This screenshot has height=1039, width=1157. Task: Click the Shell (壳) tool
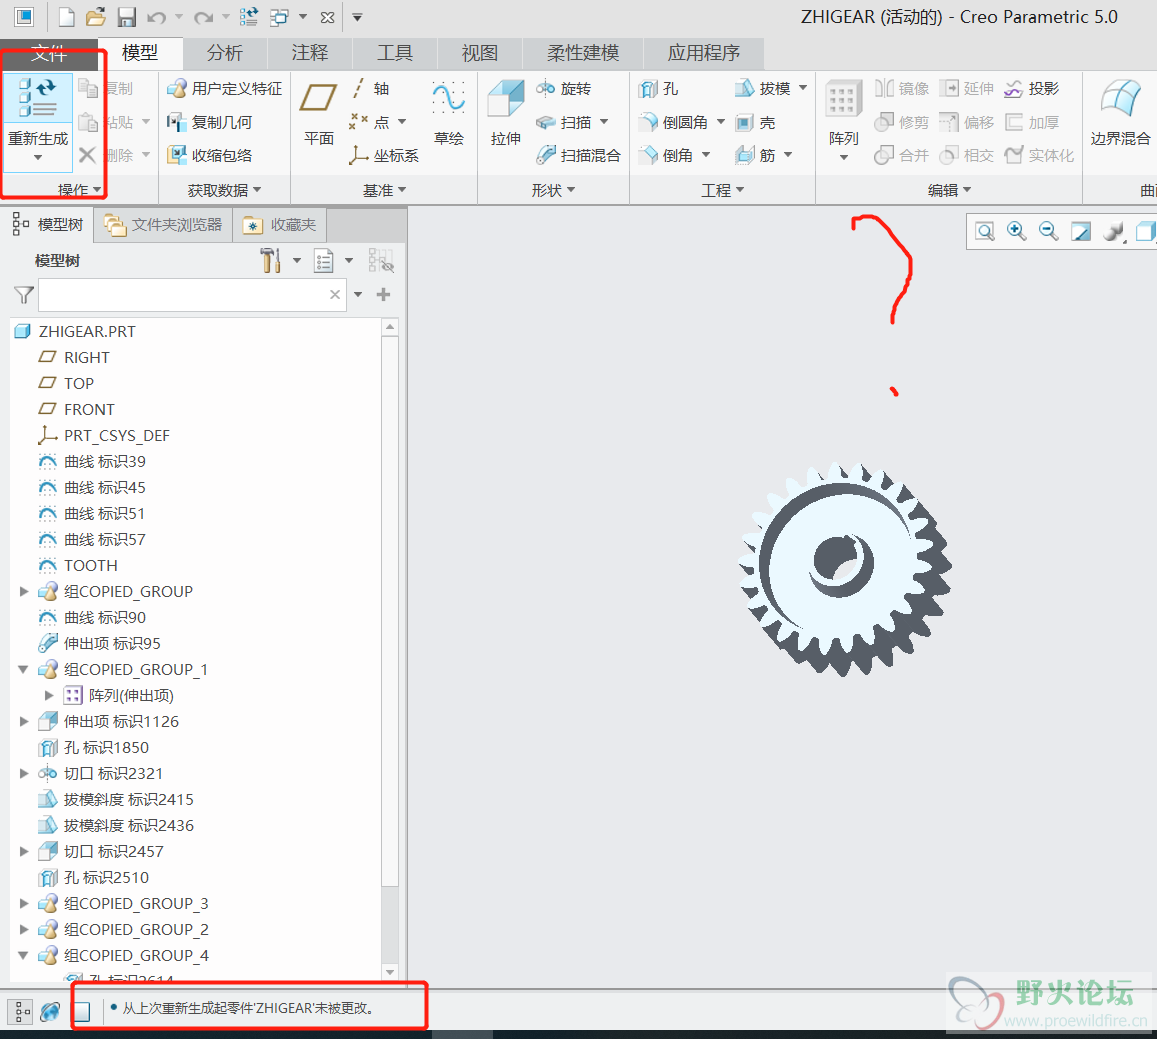click(756, 122)
